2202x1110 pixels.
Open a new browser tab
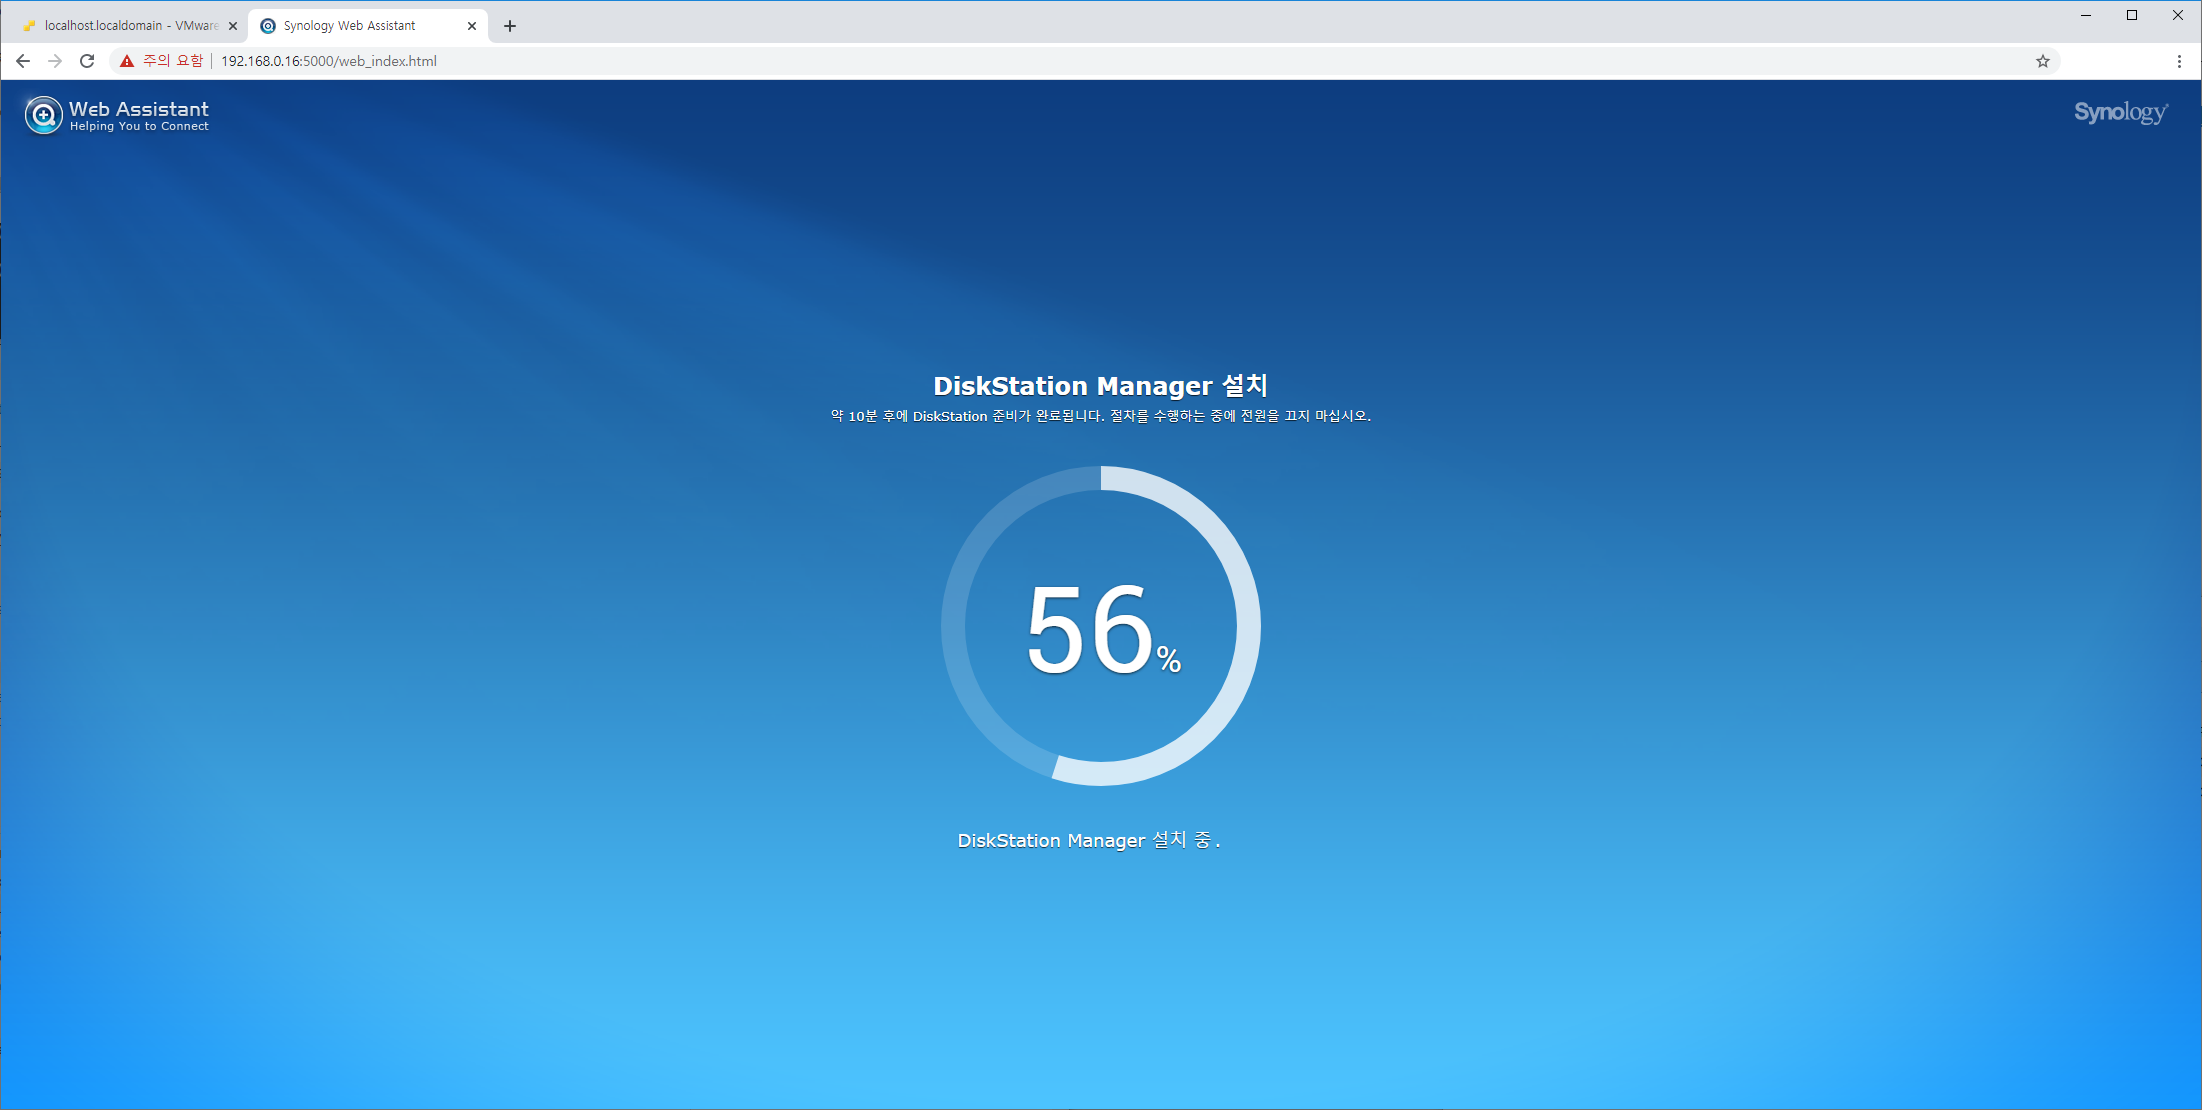[510, 26]
